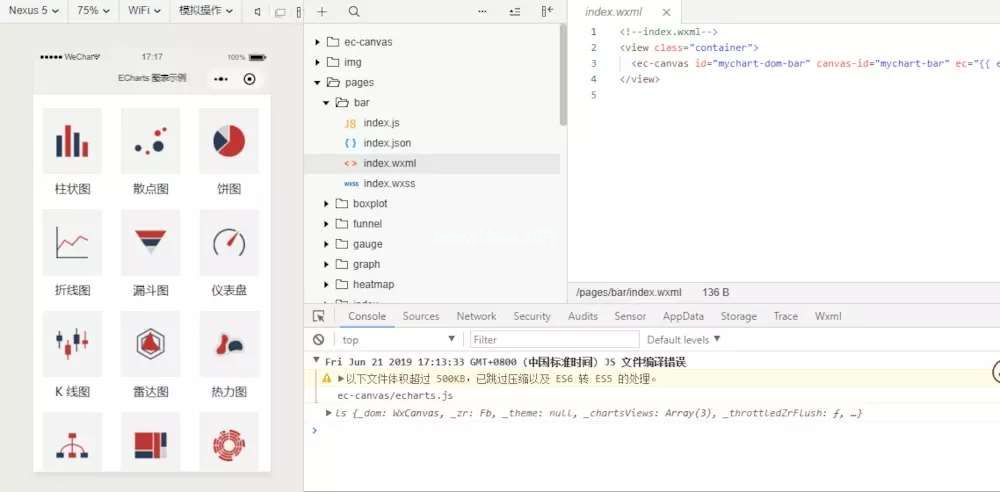Image resolution: width=1000 pixels, height=492 pixels.
Task: Click the add new file plus icon
Action: 322,12
